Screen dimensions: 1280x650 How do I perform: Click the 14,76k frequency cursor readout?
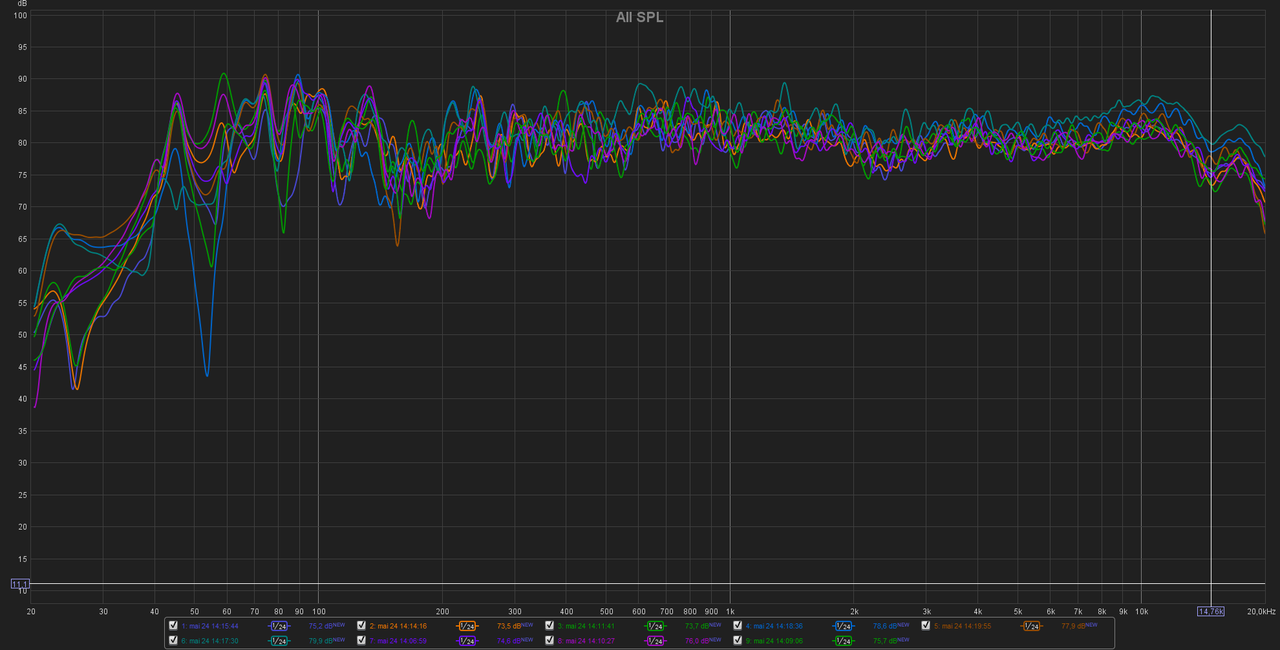click(1211, 611)
